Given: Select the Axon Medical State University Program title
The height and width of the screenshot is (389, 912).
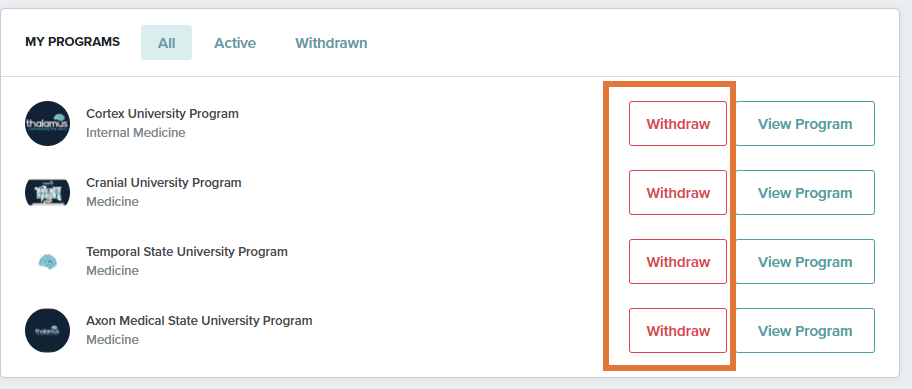Looking at the screenshot, I should [x=199, y=320].
